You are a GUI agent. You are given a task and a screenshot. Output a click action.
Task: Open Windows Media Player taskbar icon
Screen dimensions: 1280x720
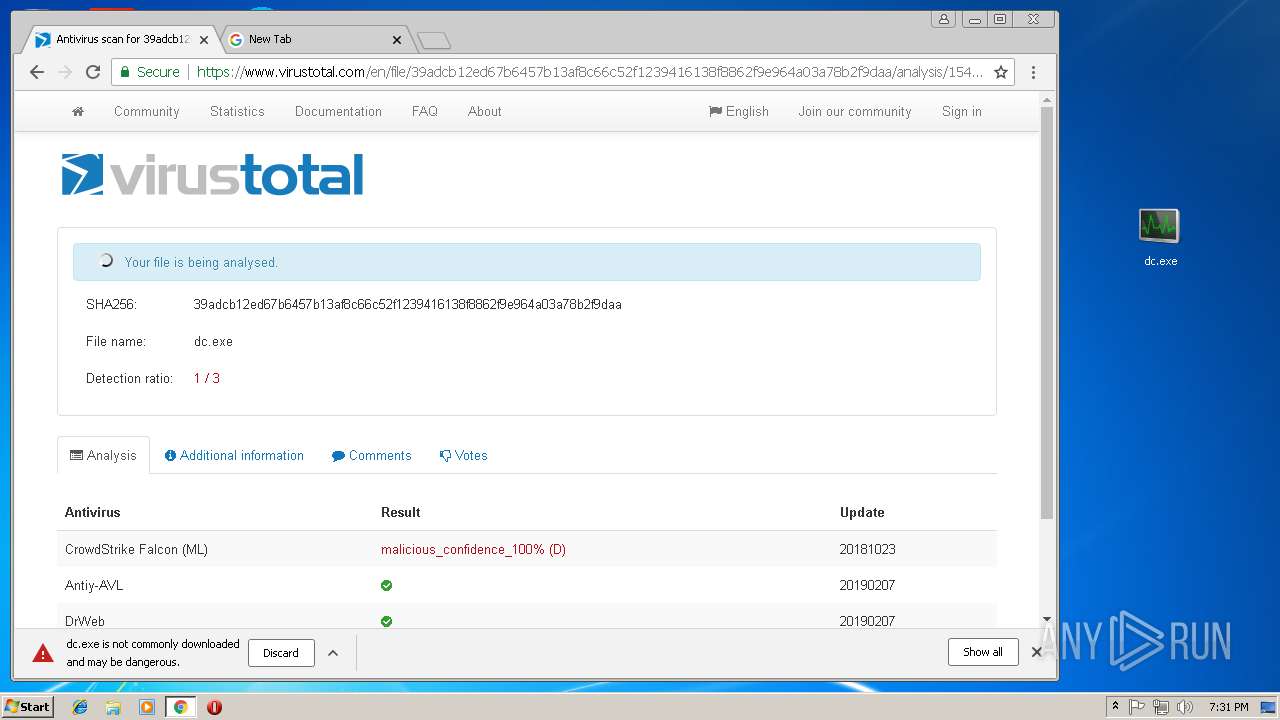tap(147, 707)
